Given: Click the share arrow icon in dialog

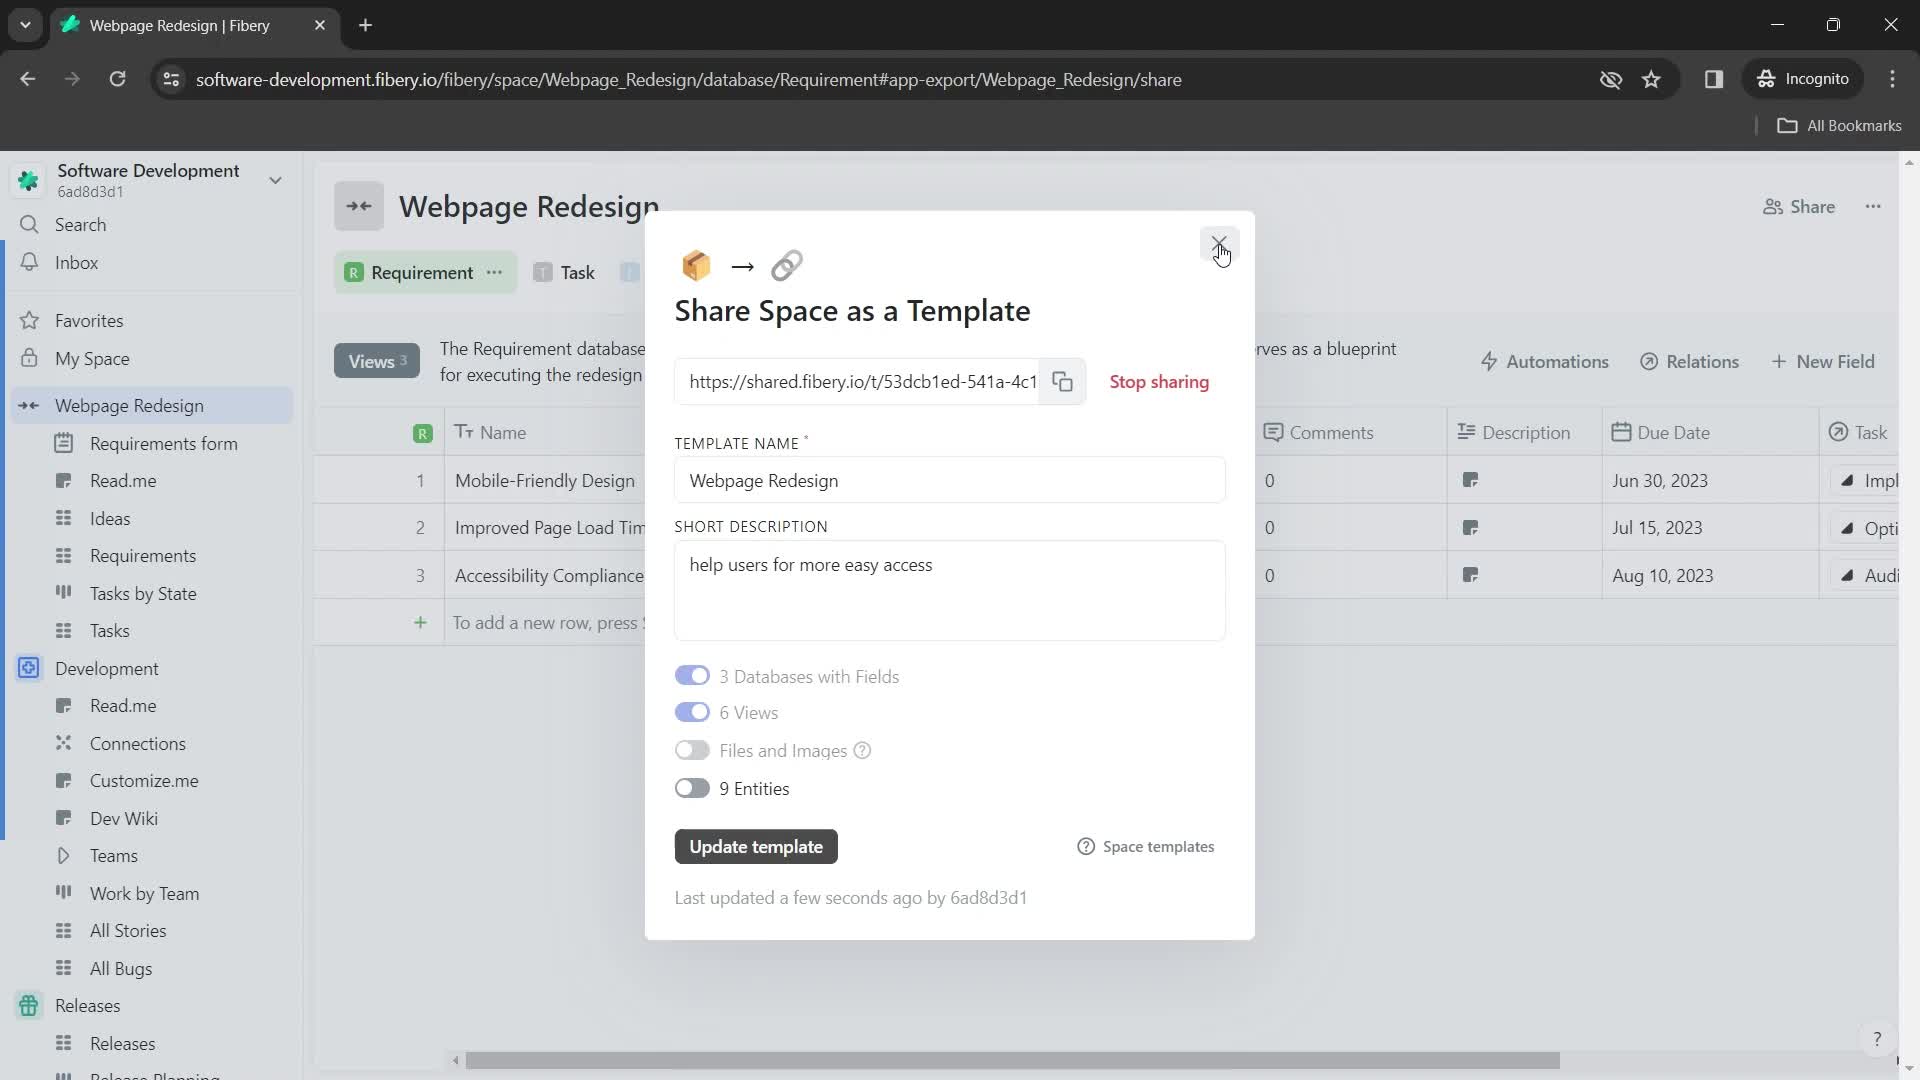Looking at the screenshot, I should pyautogui.click(x=742, y=266).
